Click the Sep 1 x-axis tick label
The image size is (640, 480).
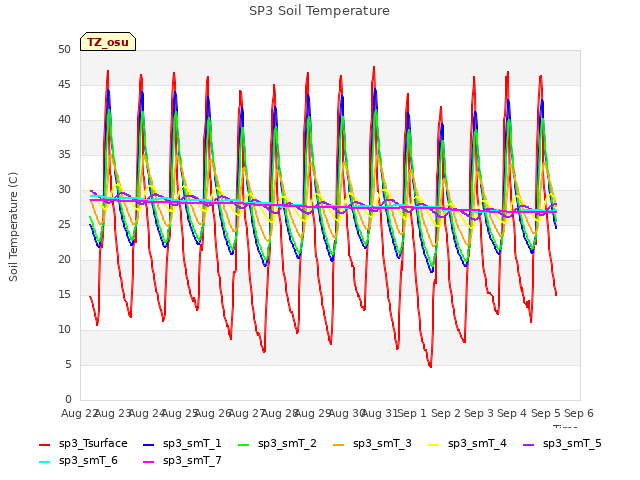click(411, 413)
